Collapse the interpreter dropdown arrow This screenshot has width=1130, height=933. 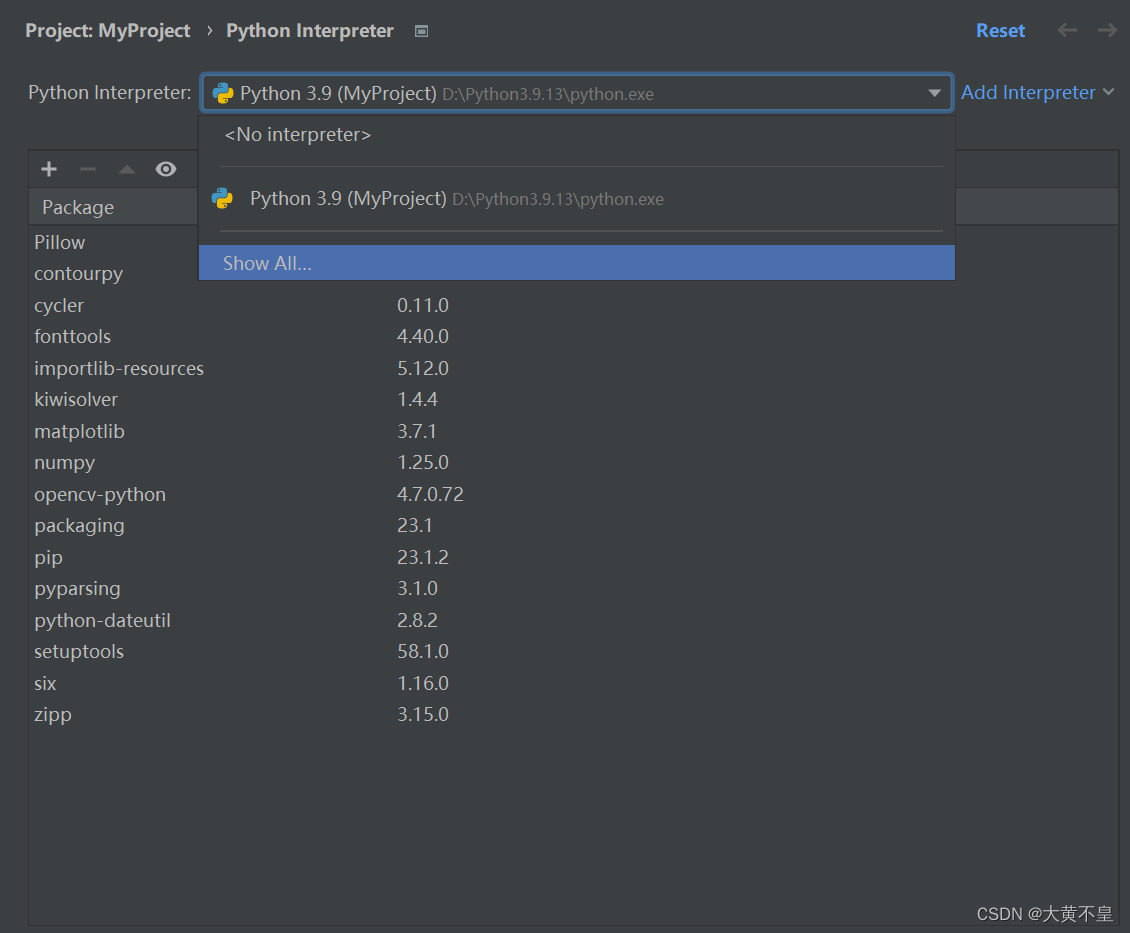tap(935, 93)
